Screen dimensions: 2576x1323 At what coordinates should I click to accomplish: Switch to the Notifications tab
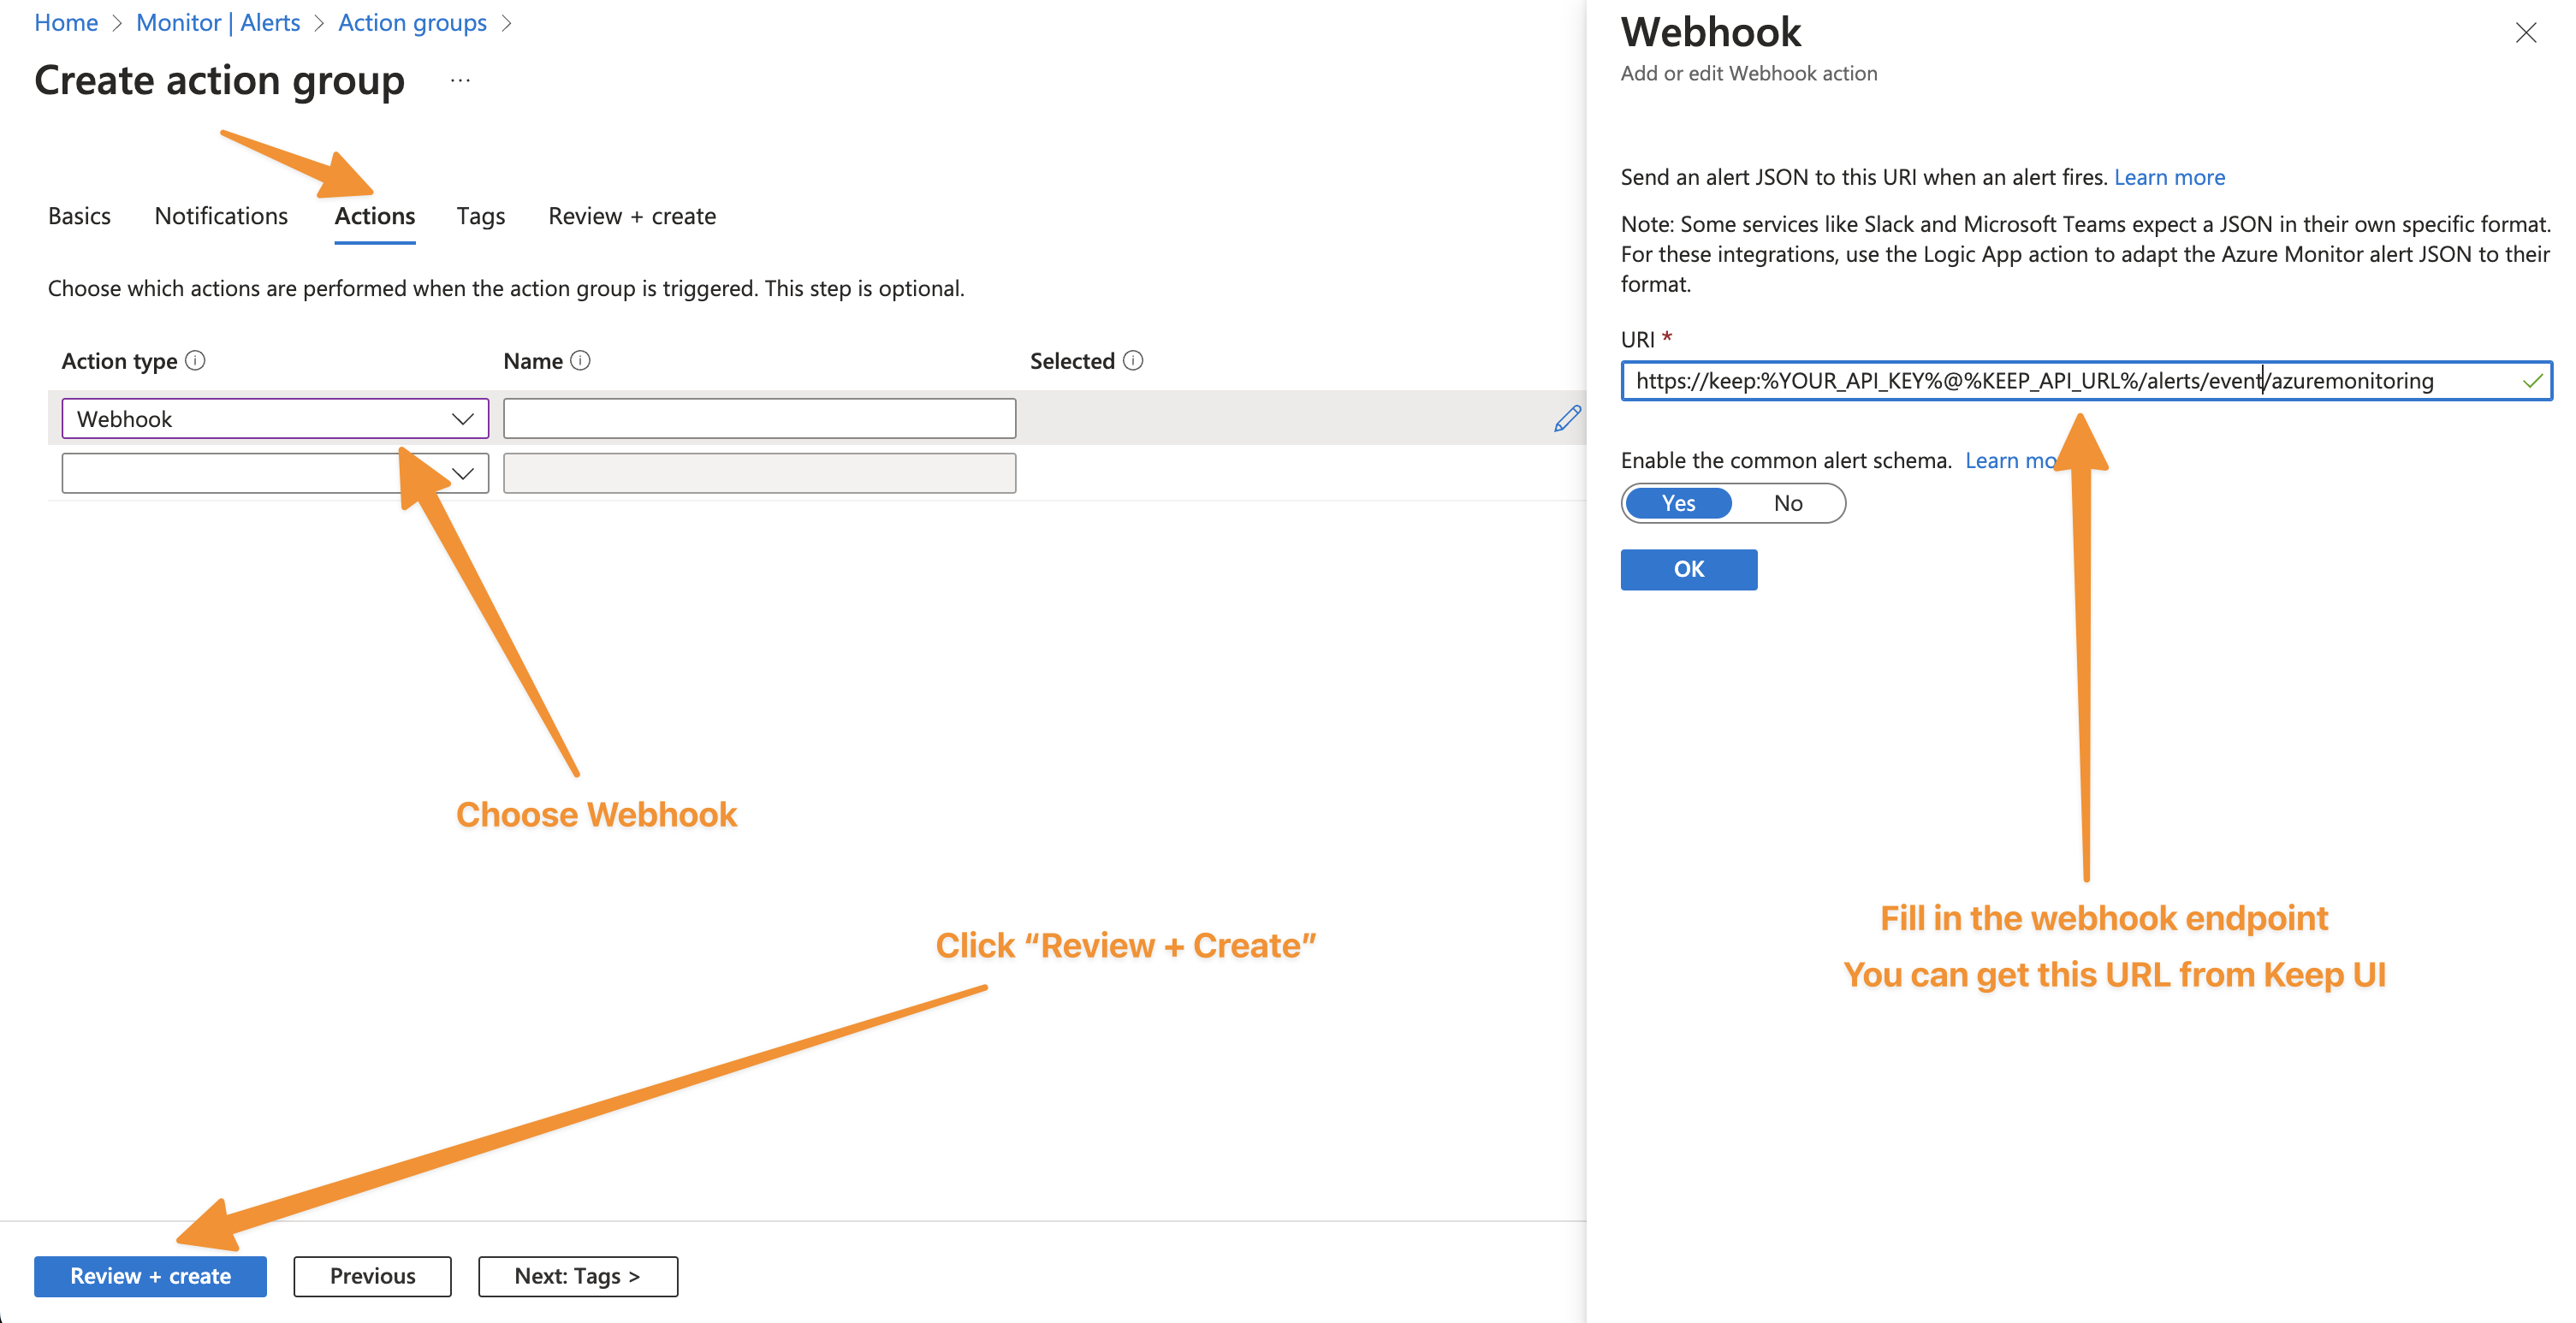(221, 216)
